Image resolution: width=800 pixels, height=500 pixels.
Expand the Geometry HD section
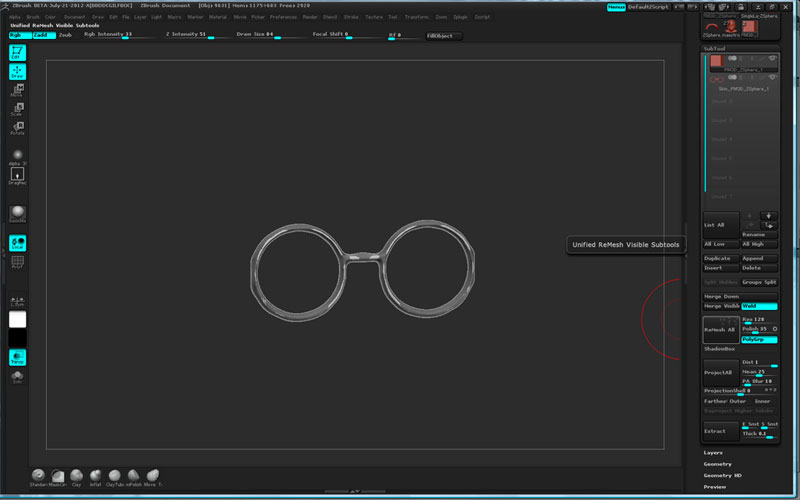click(723, 476)
